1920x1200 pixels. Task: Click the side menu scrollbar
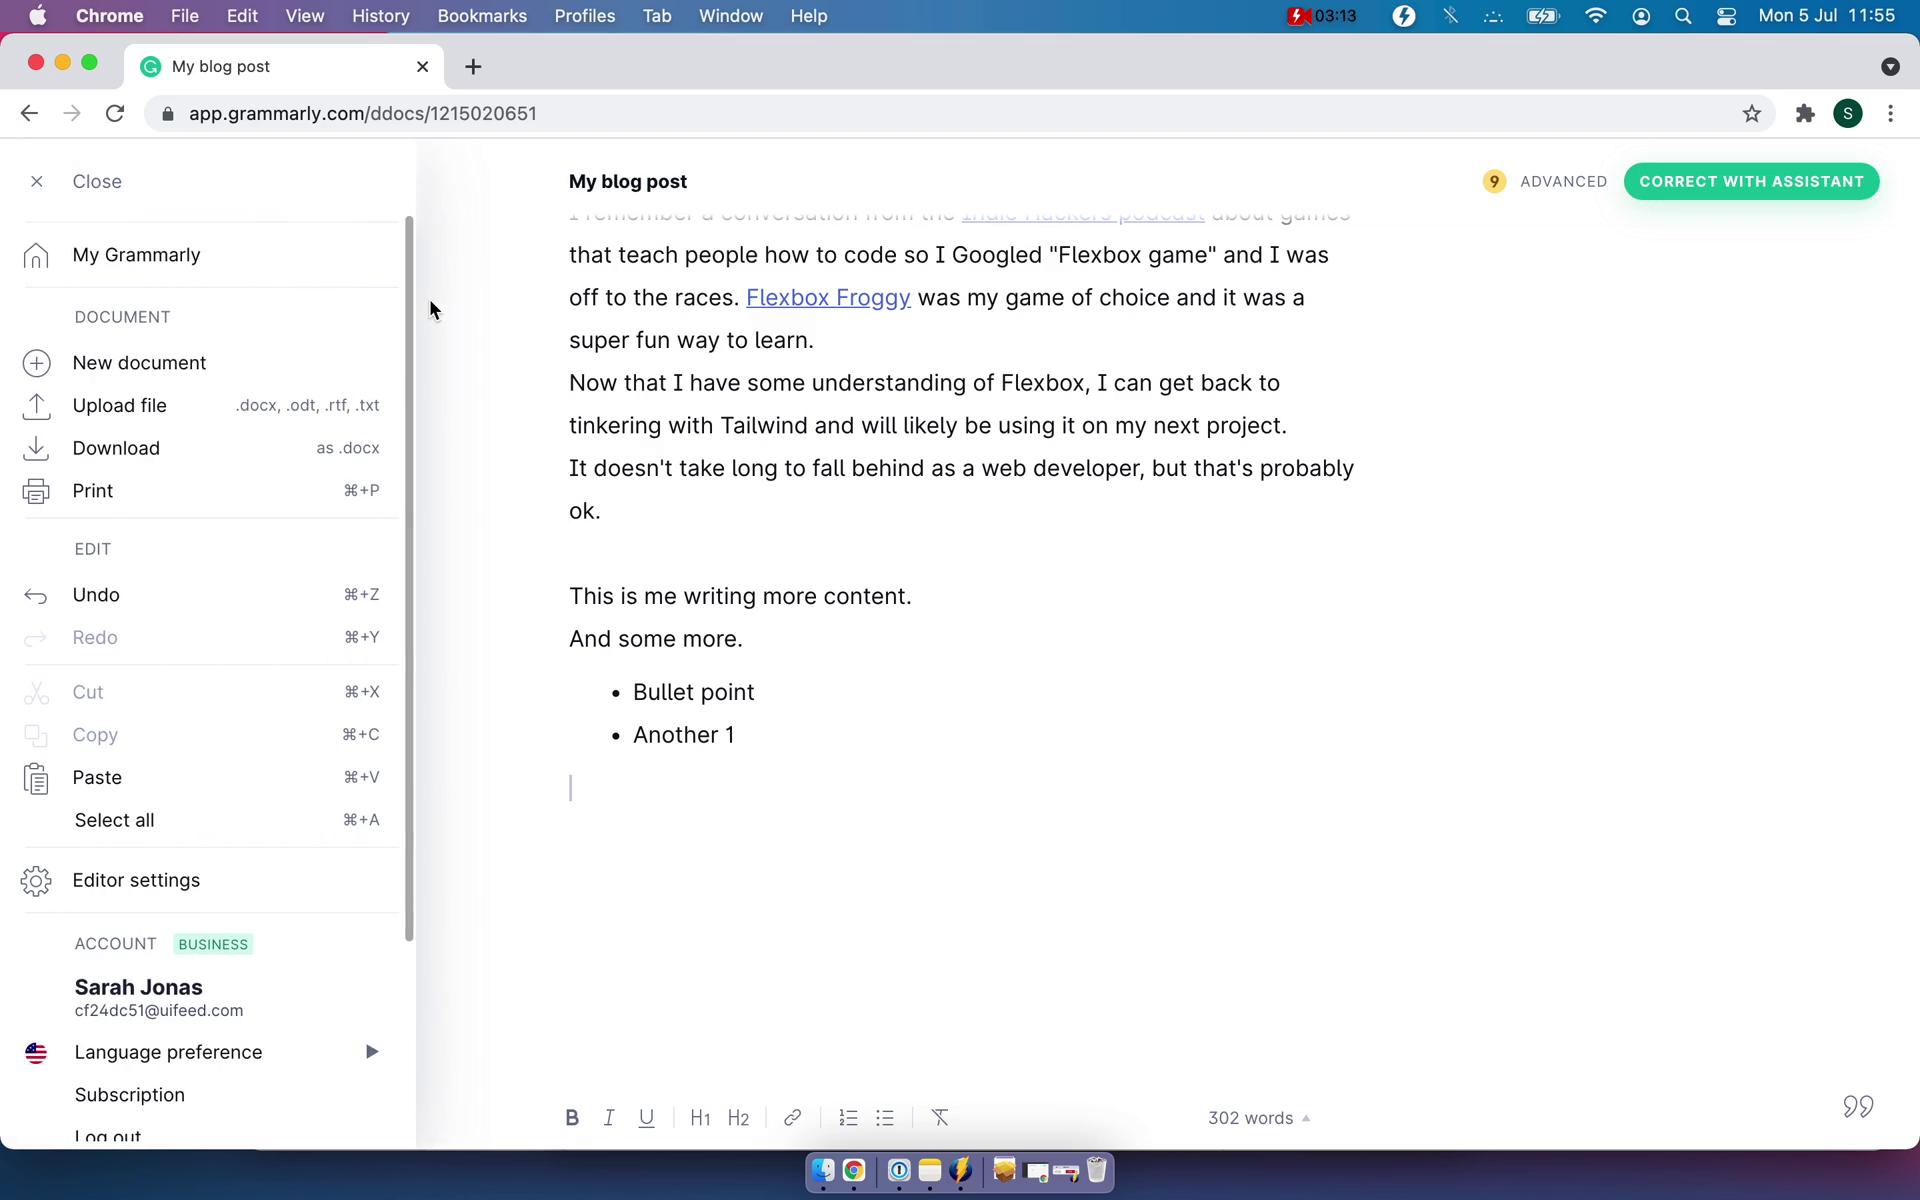click(409, 578)
